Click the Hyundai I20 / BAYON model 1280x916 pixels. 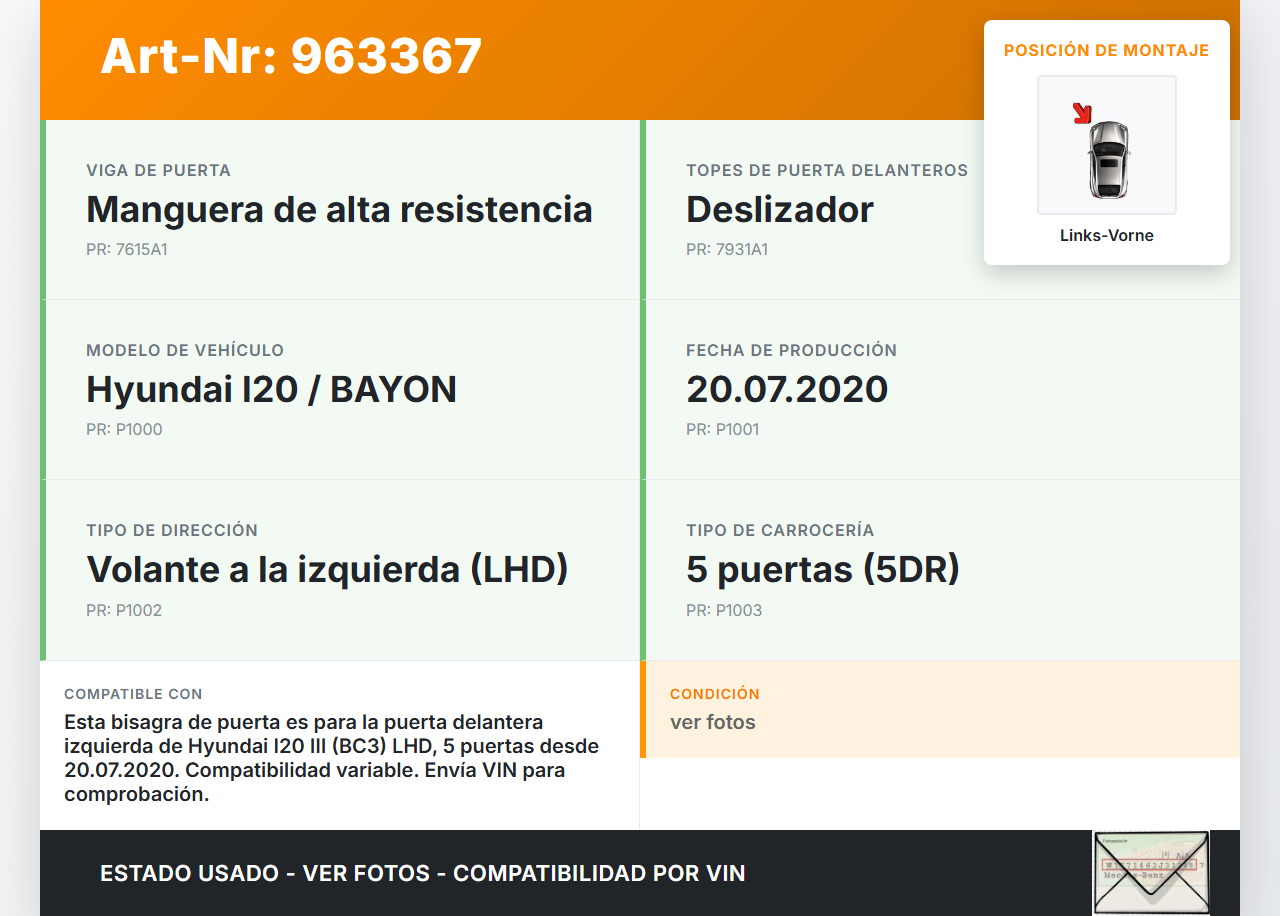pos(271,390)
